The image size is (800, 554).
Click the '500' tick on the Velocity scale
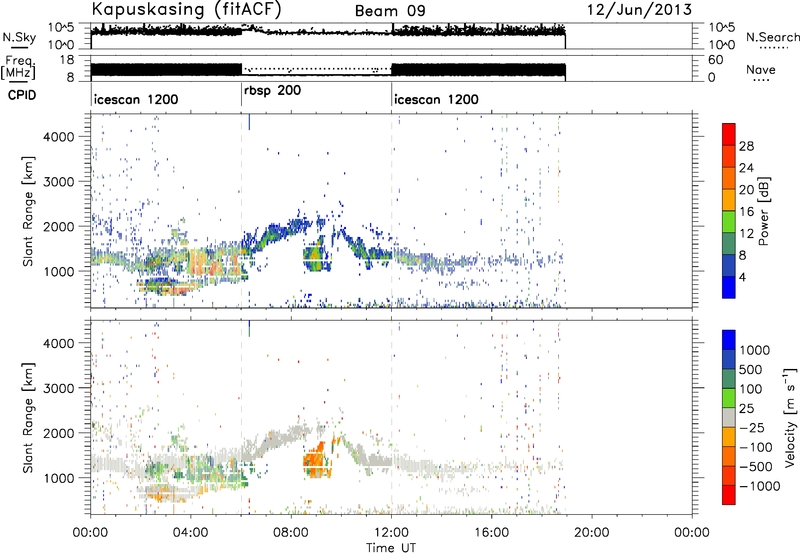[x=751, y=370]
